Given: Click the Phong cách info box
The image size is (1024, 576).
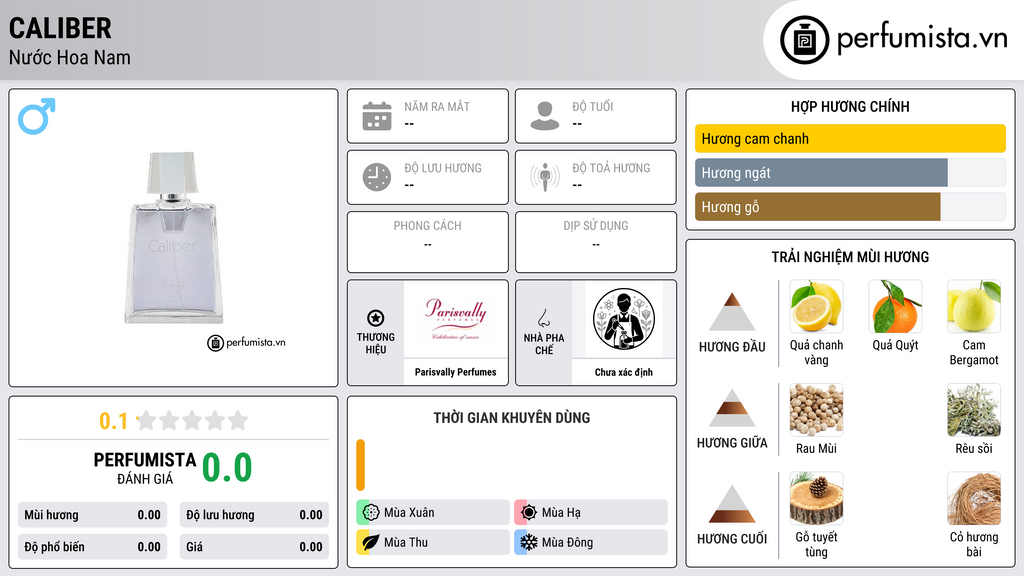Looking at the screenshot, I should tap(428, 242).
